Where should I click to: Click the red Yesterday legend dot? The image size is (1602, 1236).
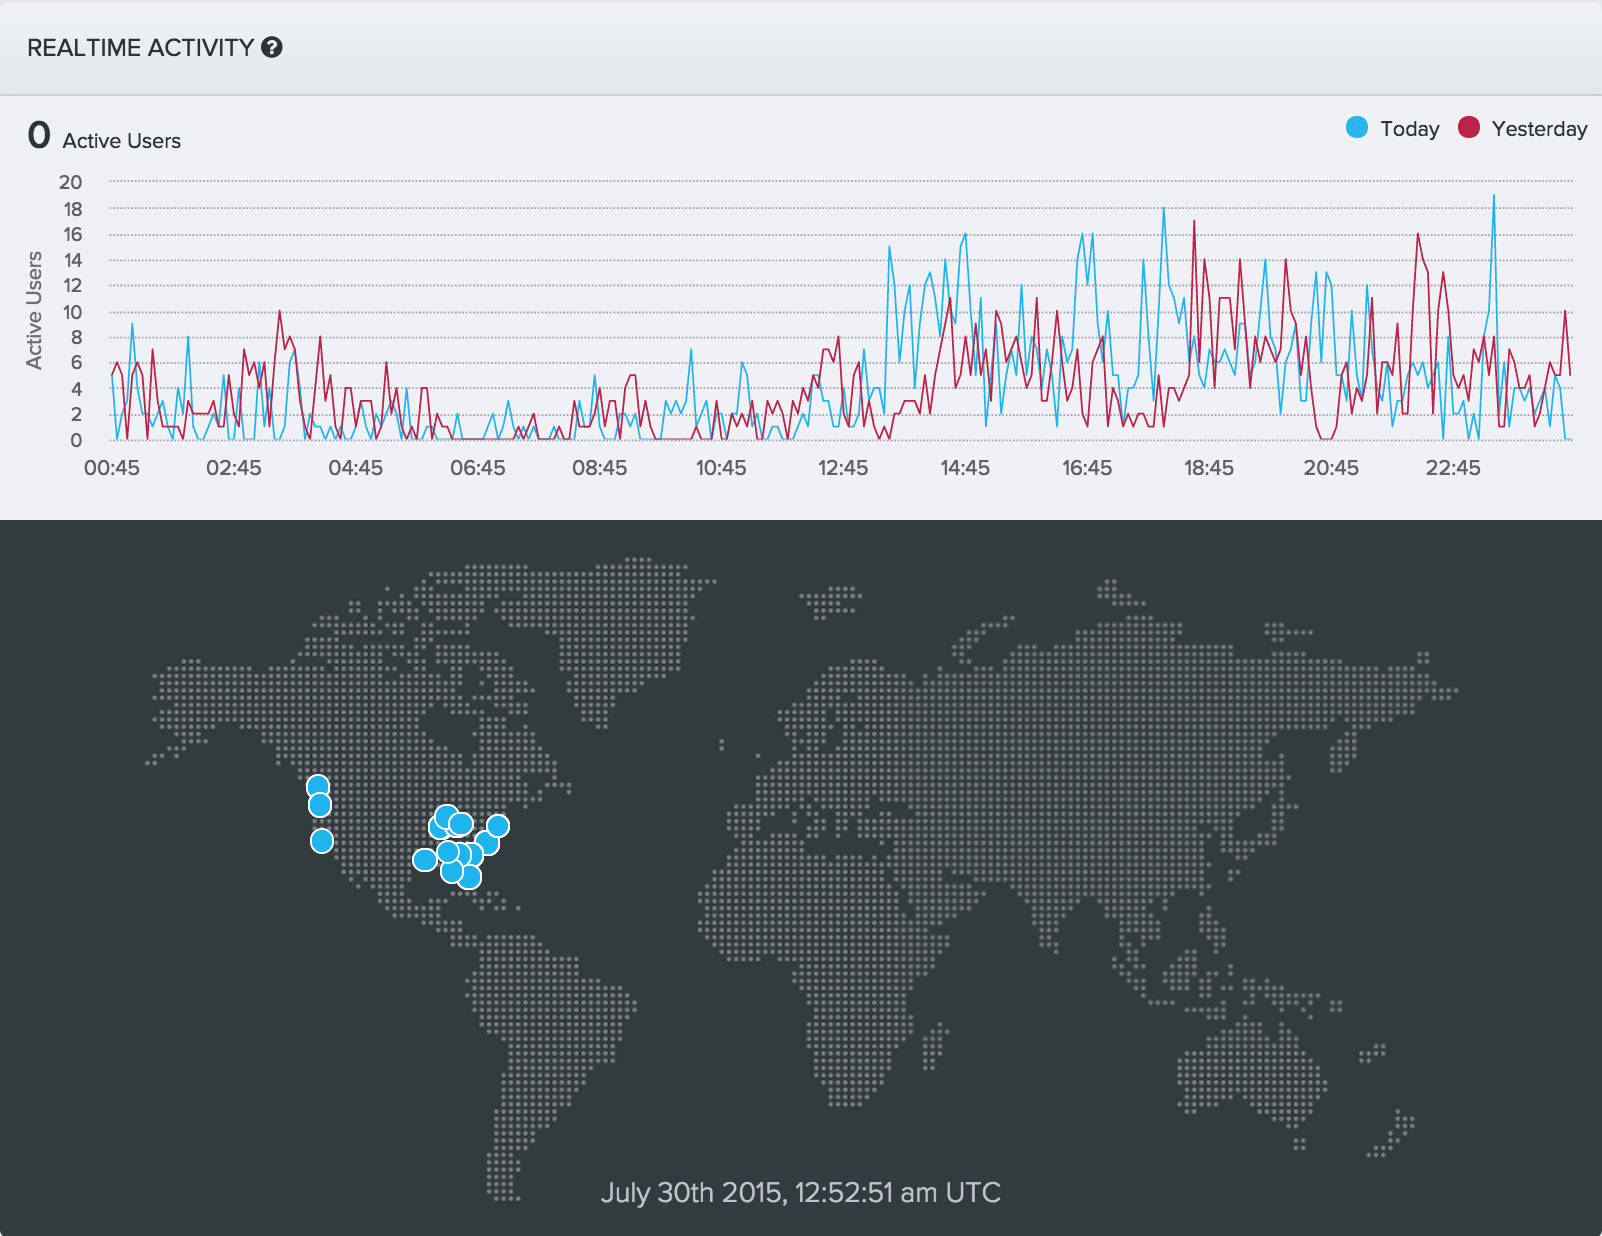[1468, 127]
